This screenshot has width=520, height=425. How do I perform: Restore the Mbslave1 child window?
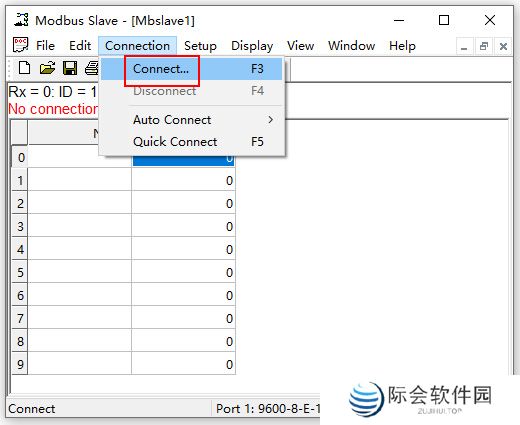(484, 46)
